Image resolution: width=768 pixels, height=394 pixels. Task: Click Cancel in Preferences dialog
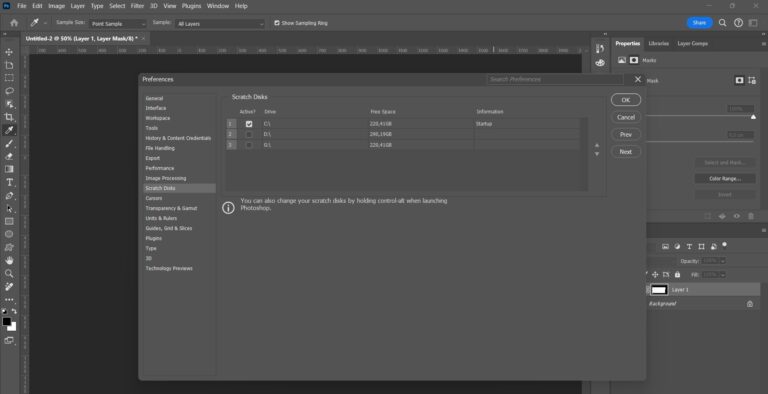click(626, 117)
